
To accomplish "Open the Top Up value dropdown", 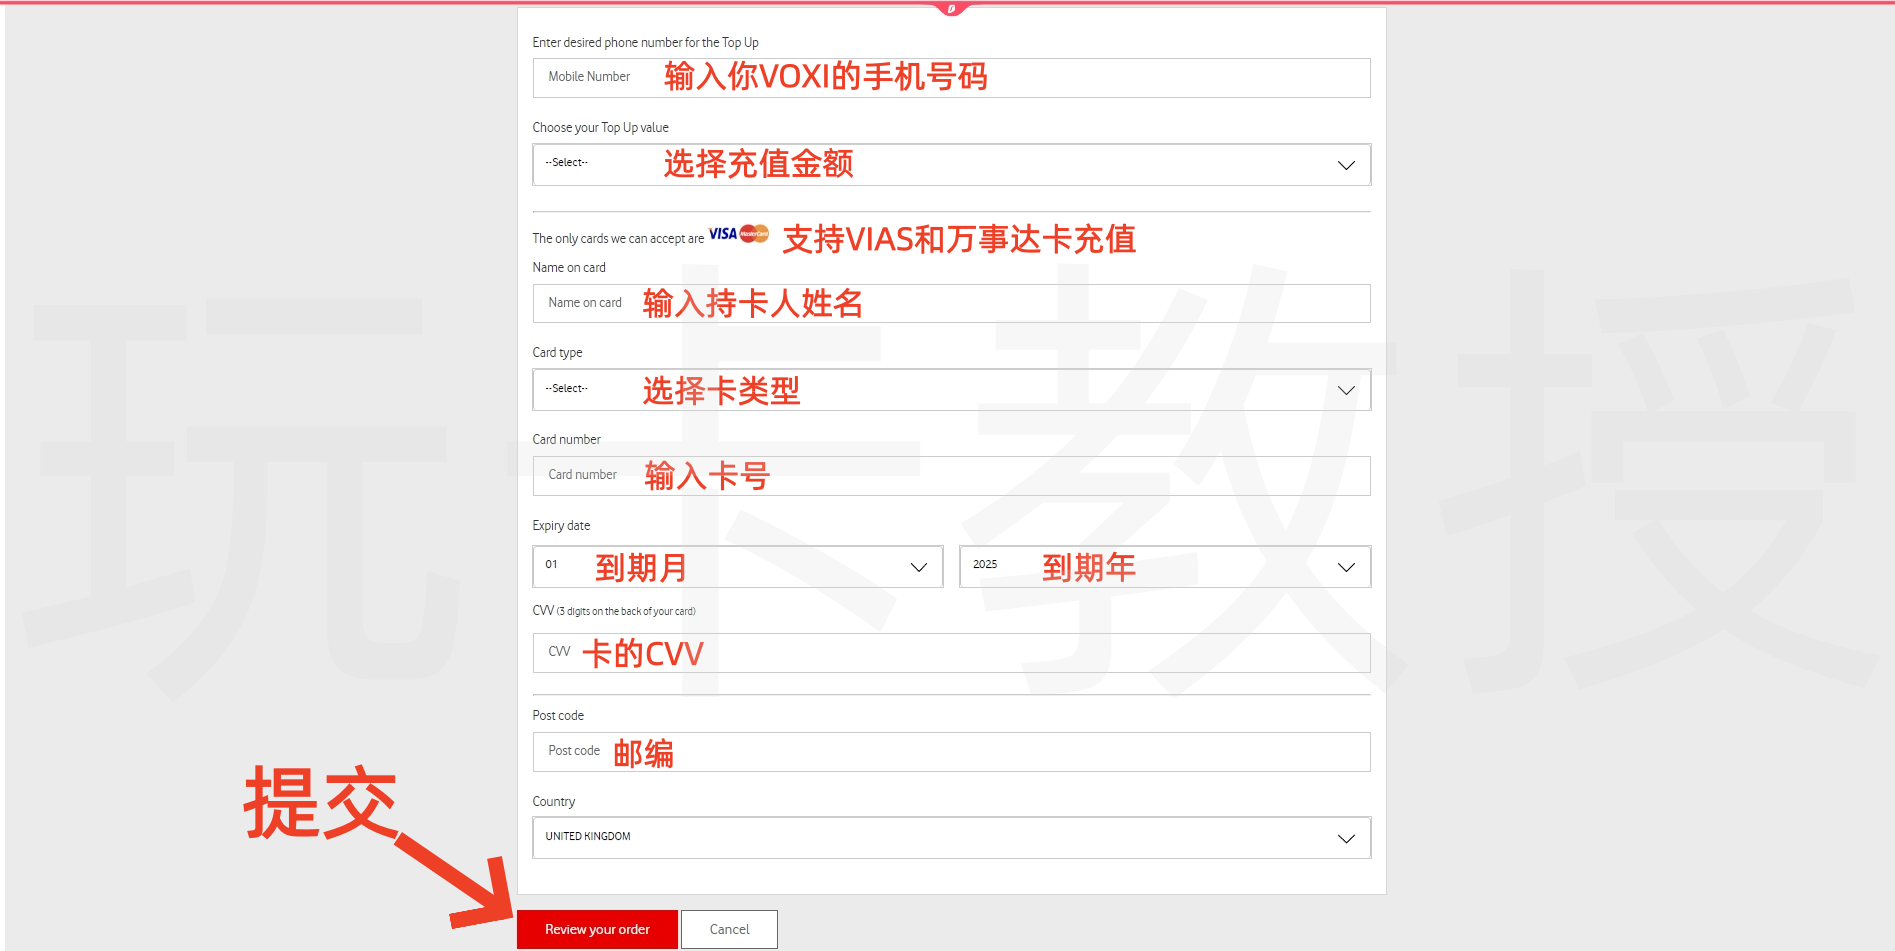I will 950,165.
